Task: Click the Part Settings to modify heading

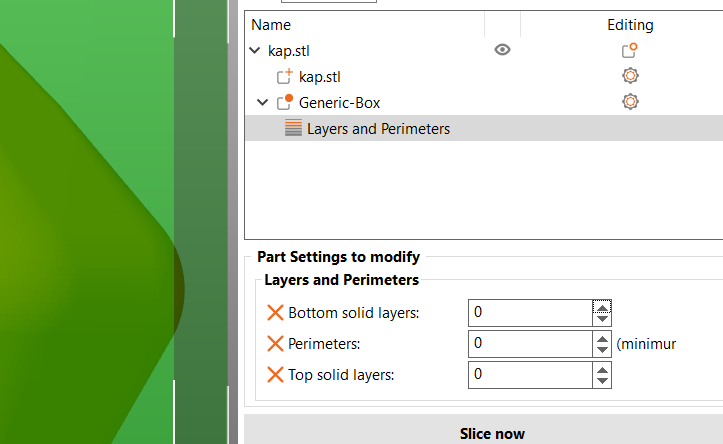Action: 338,256
